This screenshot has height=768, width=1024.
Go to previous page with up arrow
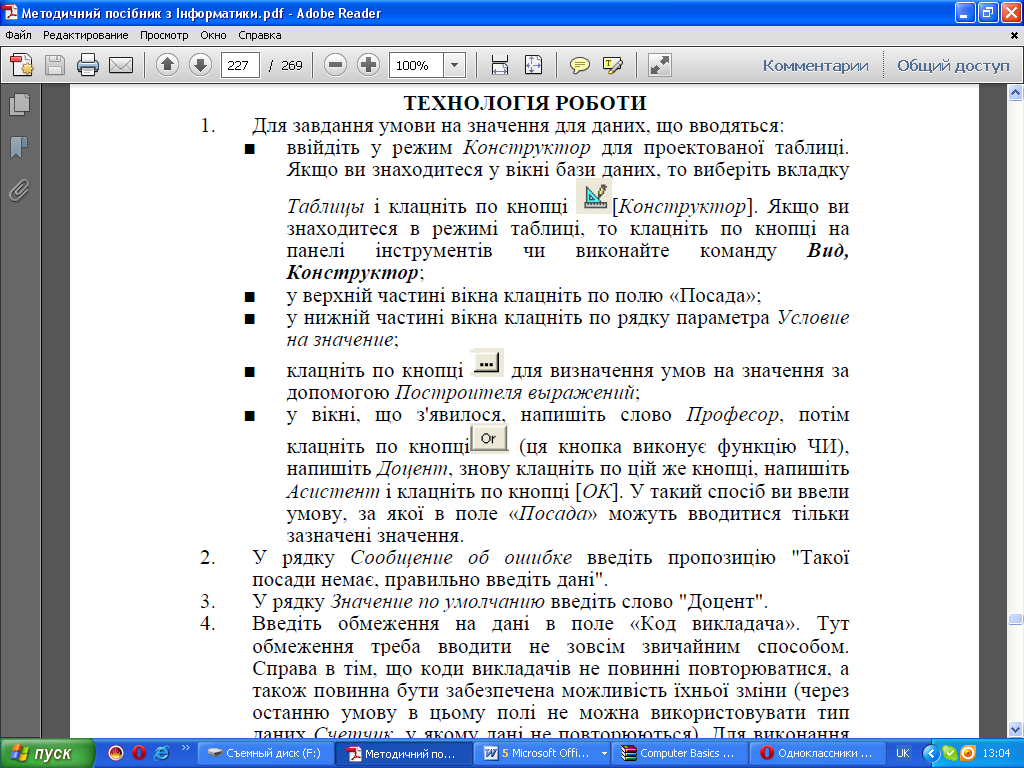(x=167, y=65)
